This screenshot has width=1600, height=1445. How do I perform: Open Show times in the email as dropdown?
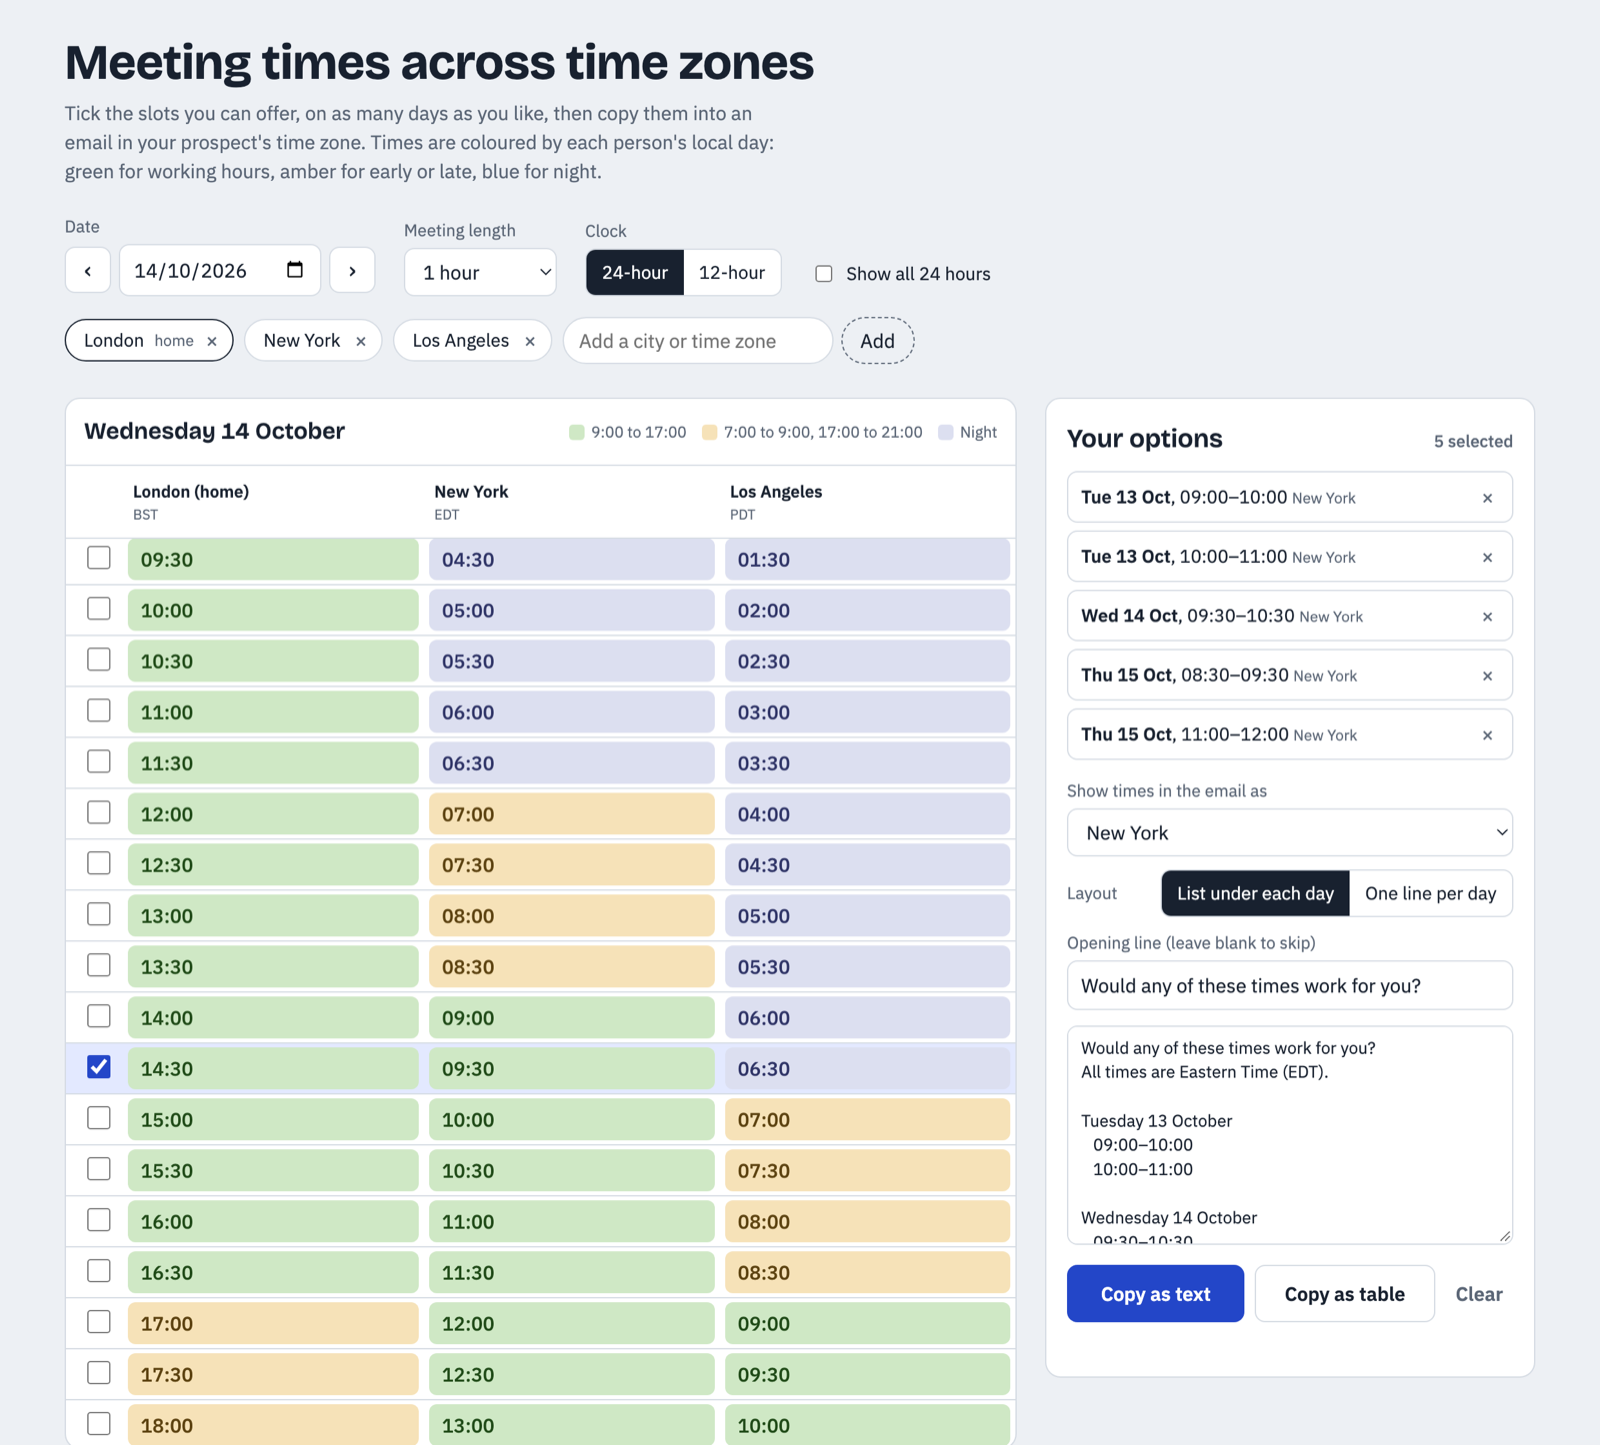pyautogui.click(x=1289, y=832)
